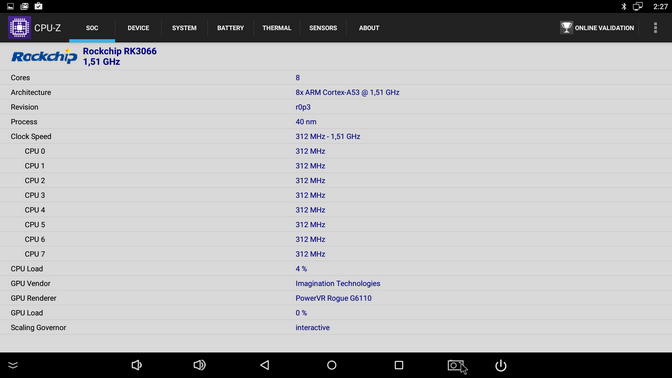Click the 312 MHz - 1,51 GHz value
Image resolution: width=672 pixels, height=378 pixels.
(x=328, y=136)
